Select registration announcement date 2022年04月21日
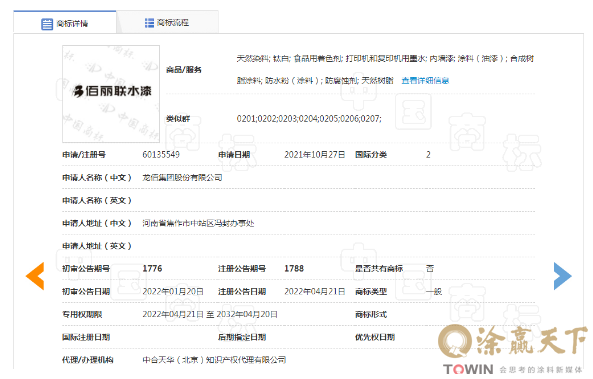 tap(315, 292)
